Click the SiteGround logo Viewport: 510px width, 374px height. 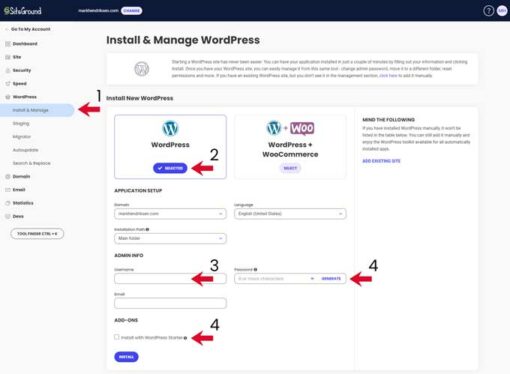tap(23, 11)
